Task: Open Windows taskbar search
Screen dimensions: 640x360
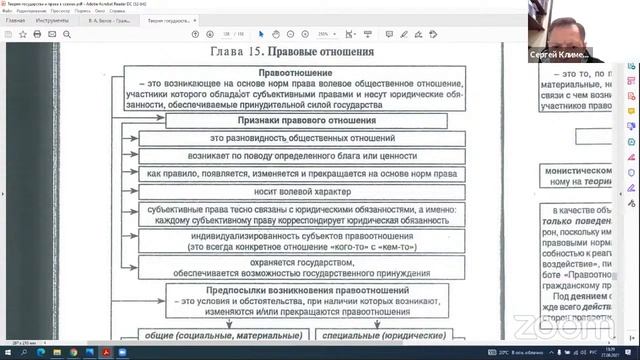Action: point(24,352)
